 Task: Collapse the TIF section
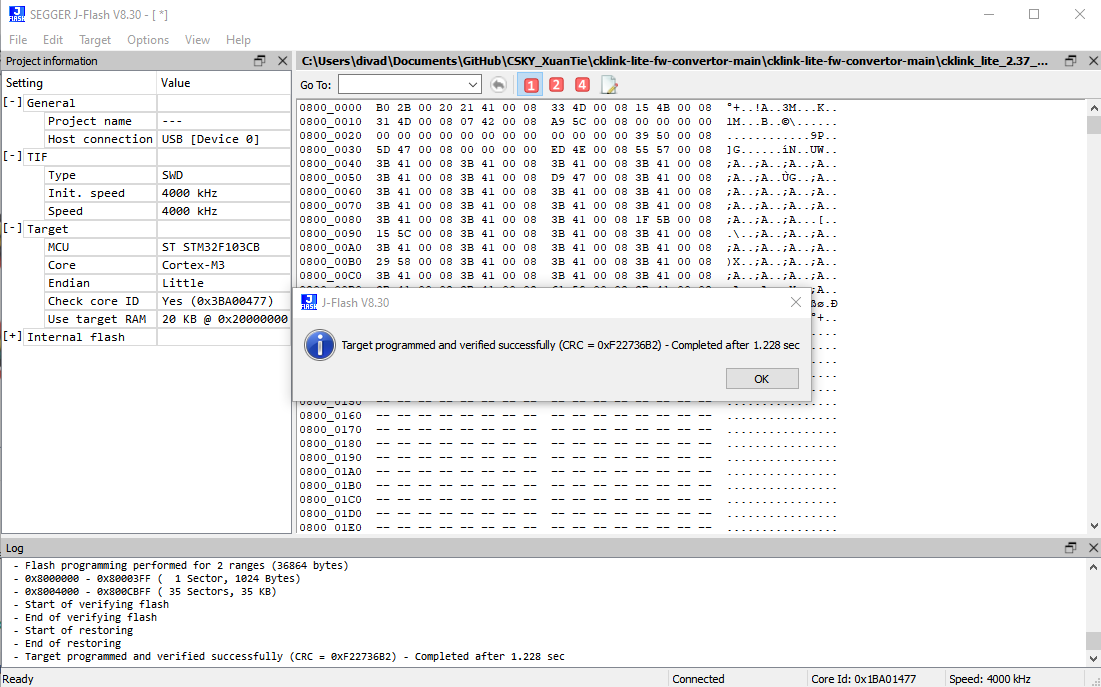tap(13, 157)
